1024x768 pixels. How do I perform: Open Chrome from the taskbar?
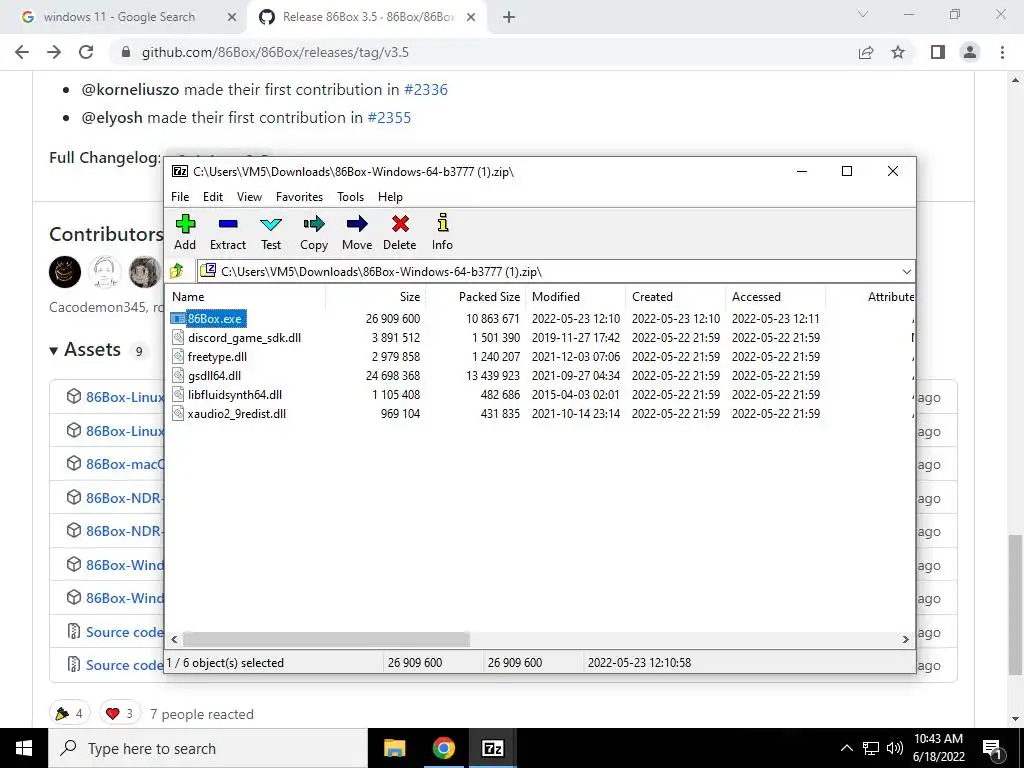(443, 748)
